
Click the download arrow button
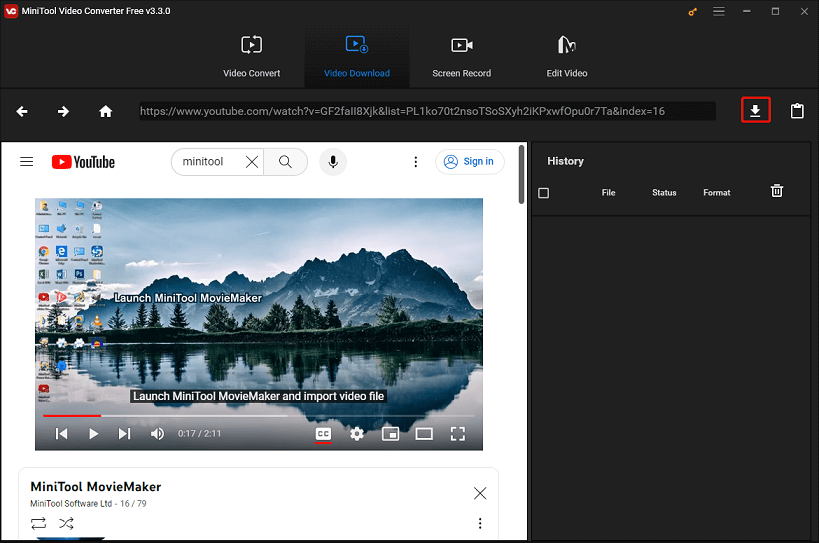pyautogui.click(x=755, y=110)
